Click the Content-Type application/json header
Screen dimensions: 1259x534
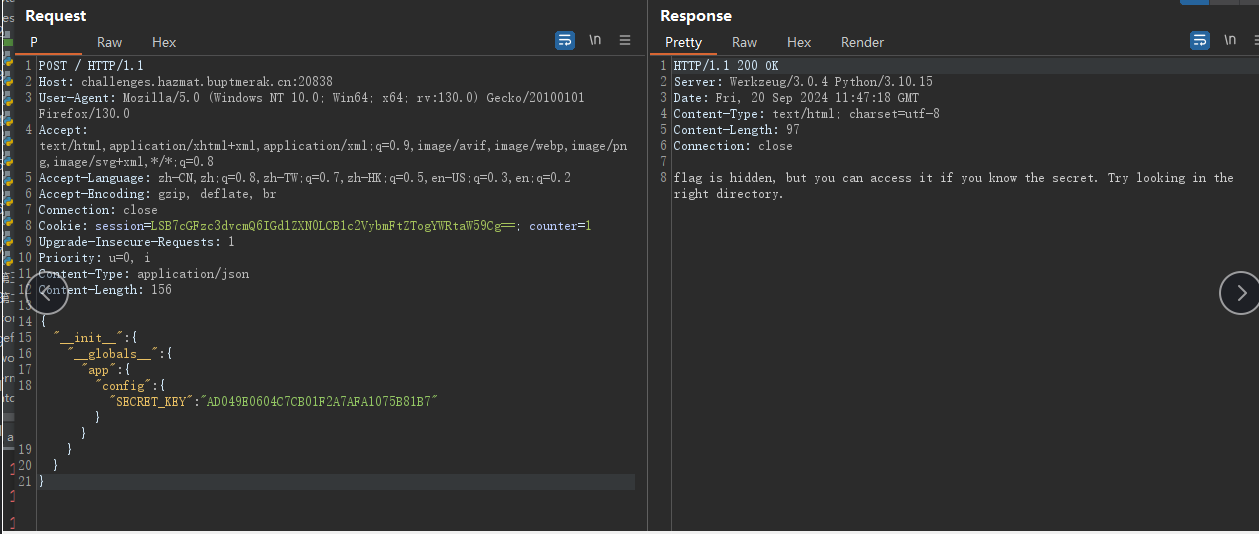pos(144,274)
